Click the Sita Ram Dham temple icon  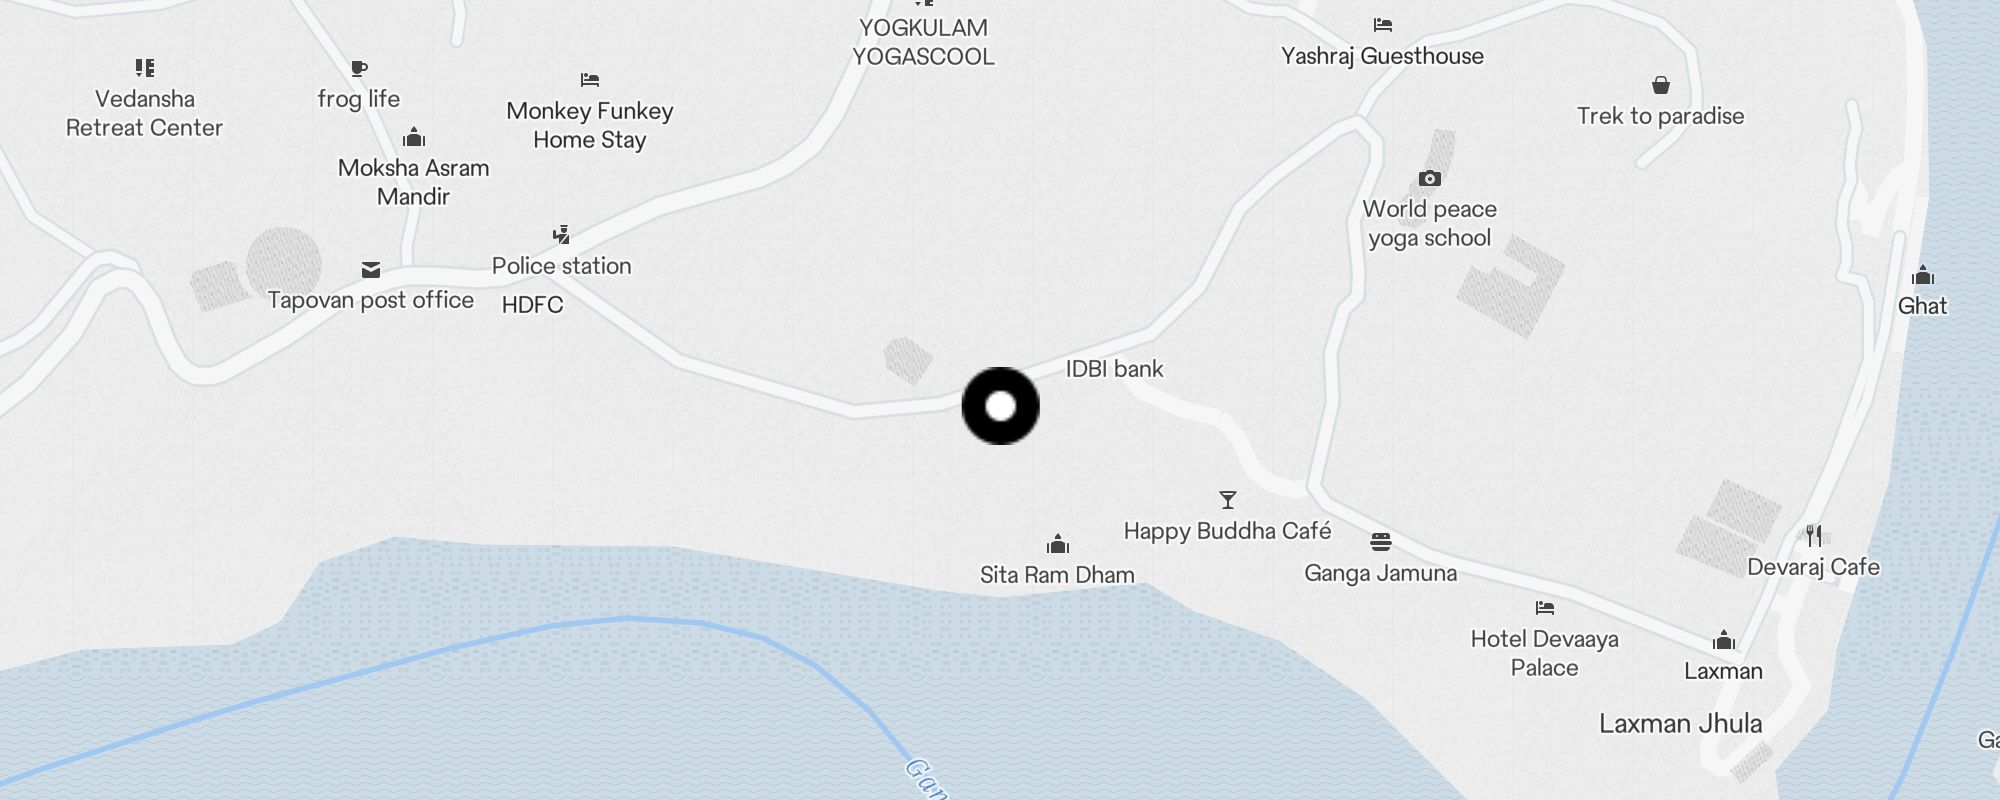tap(1058, 544)
